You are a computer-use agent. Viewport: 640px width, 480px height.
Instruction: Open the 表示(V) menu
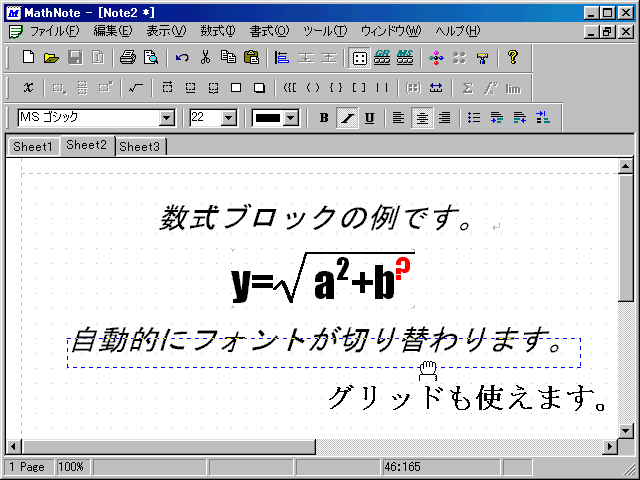coord(166,31)
